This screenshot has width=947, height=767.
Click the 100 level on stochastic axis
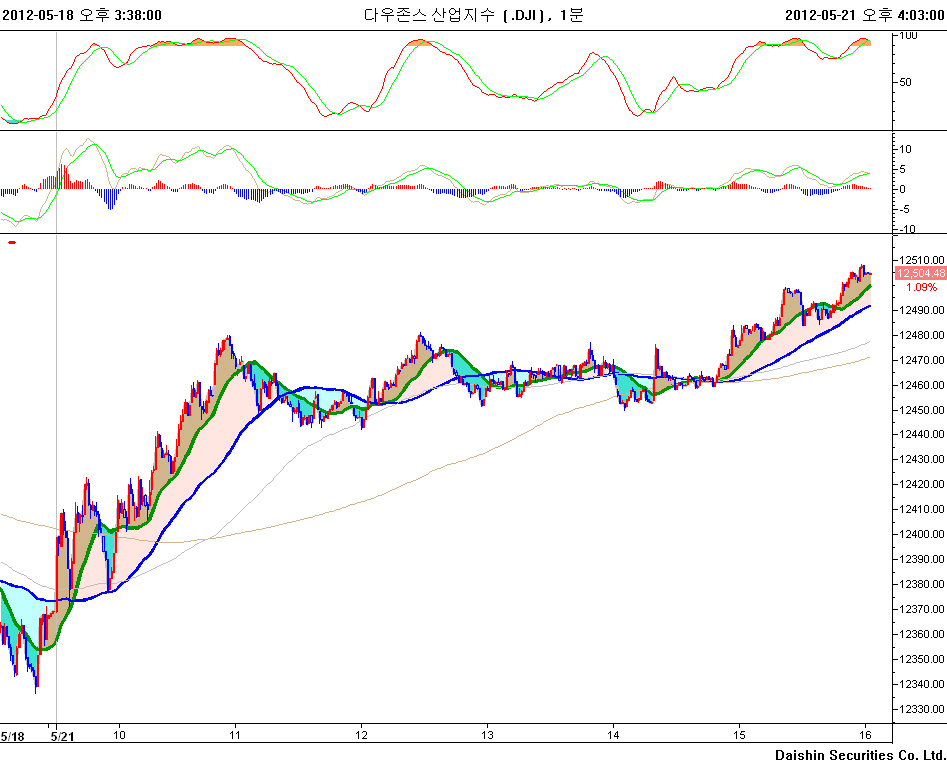(x=909, y=36)
